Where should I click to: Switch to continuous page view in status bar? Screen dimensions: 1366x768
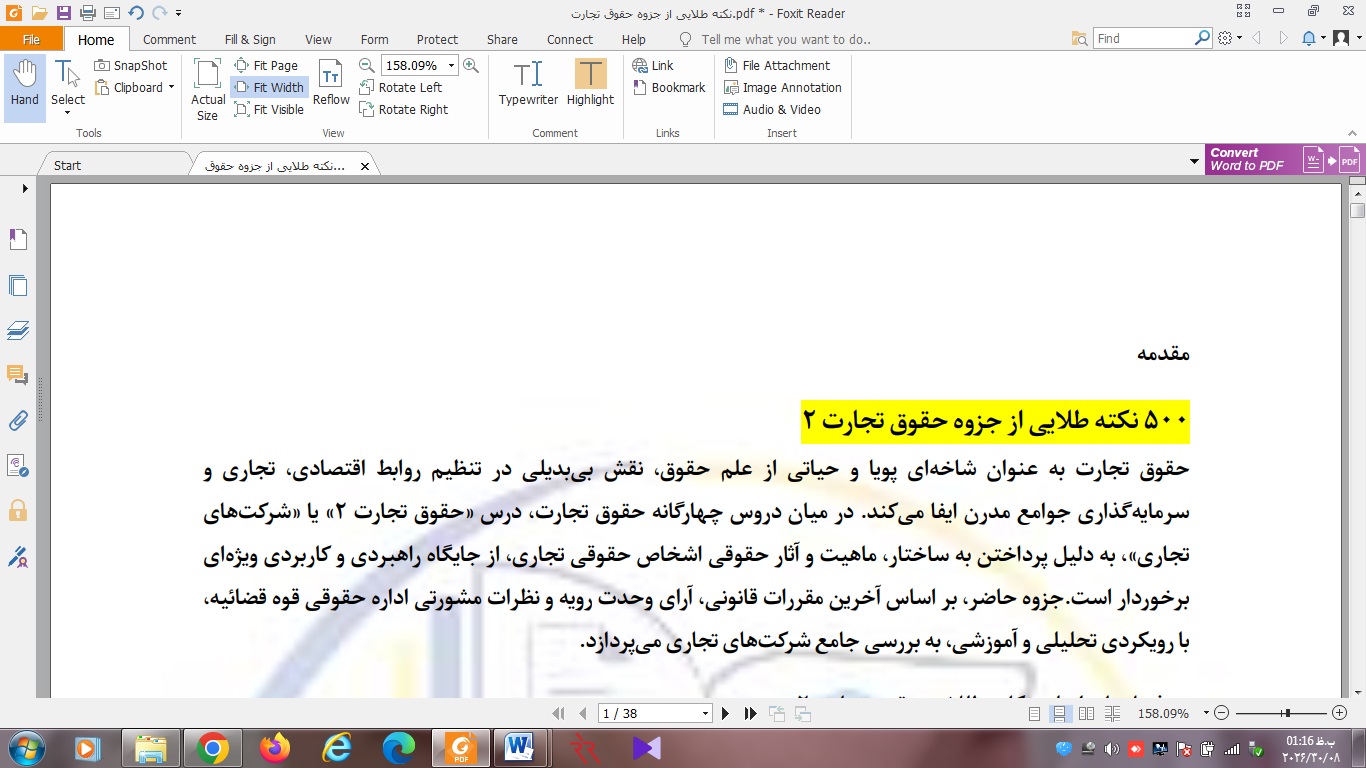point(1059,714)
